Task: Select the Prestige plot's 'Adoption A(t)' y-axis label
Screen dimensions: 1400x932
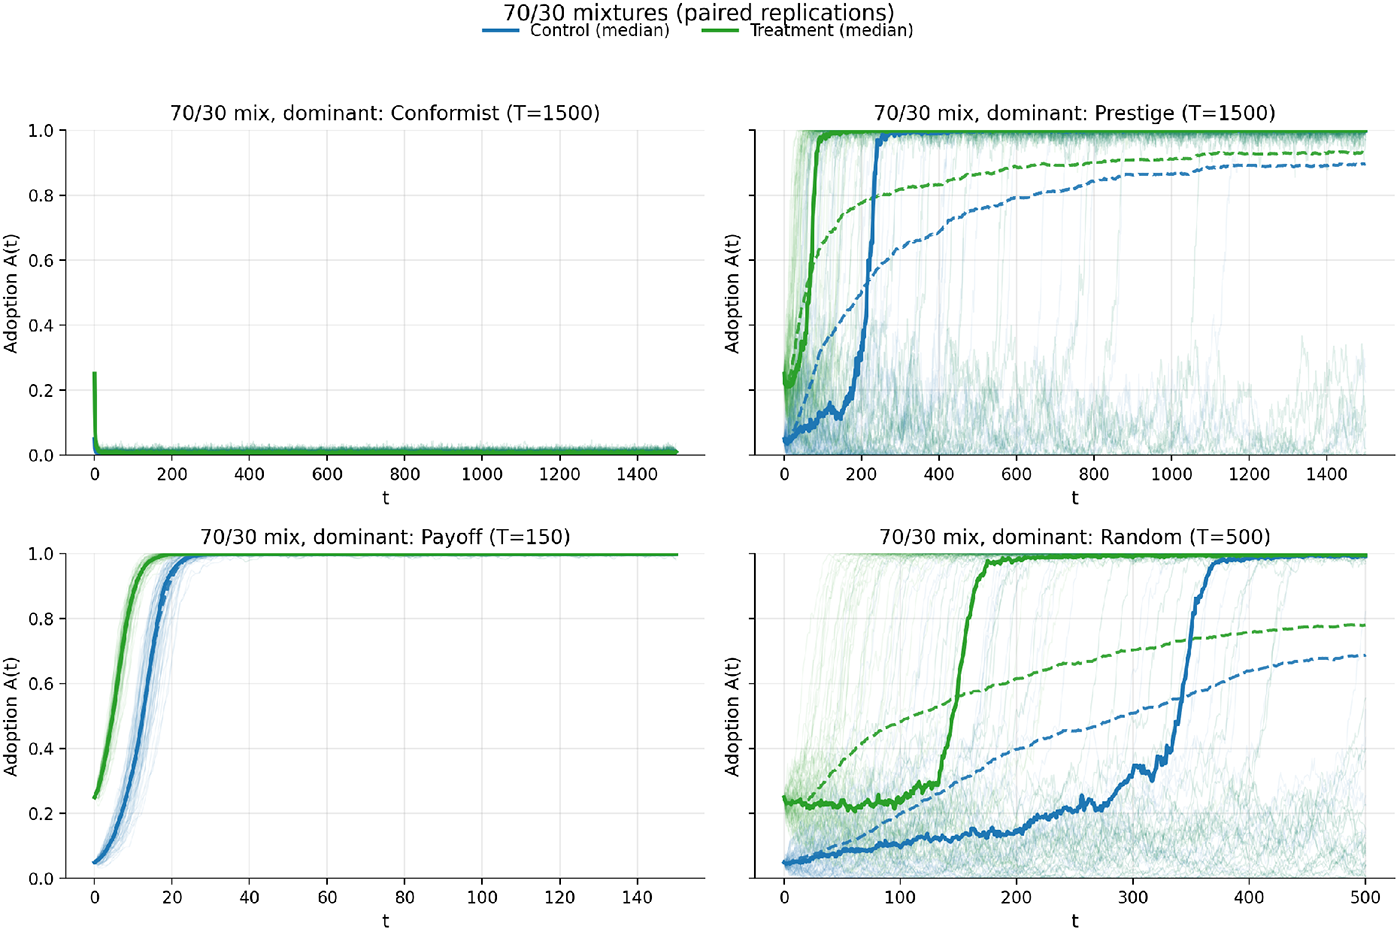Action: pyautogui.click(x=733, y=293)
